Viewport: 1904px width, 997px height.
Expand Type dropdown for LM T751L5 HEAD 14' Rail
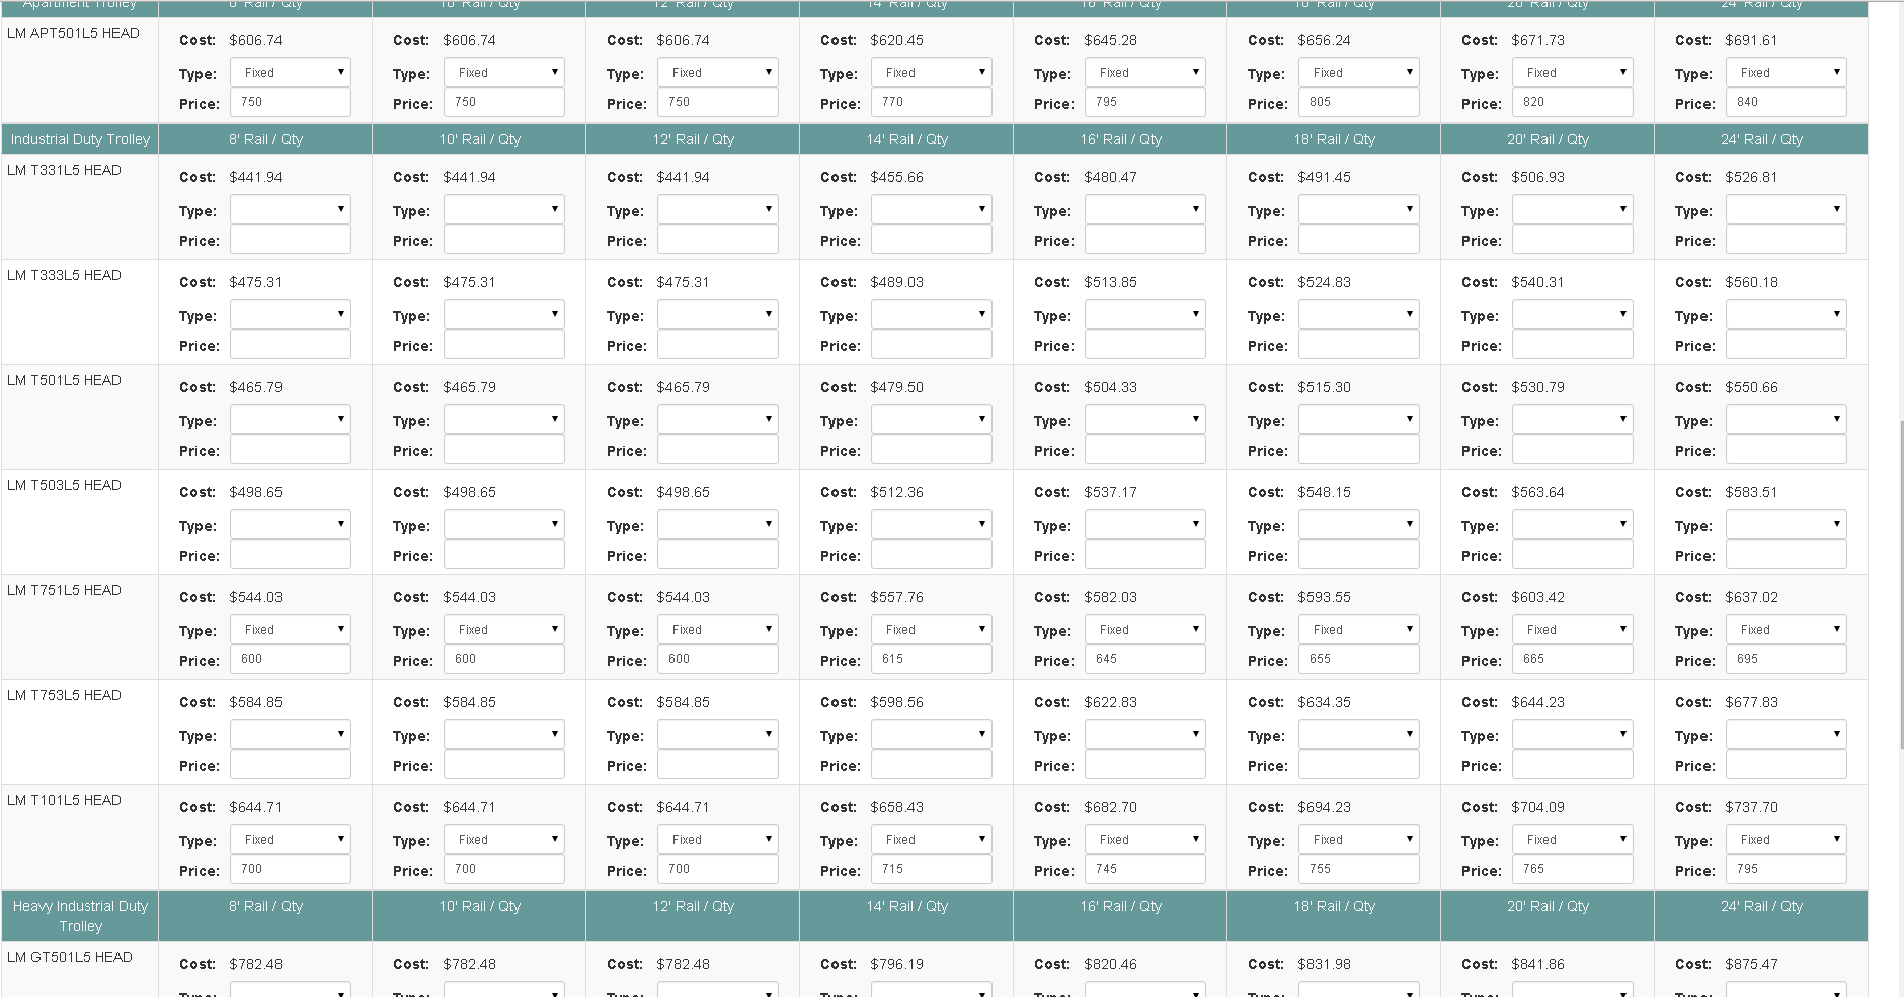[931, 629]
